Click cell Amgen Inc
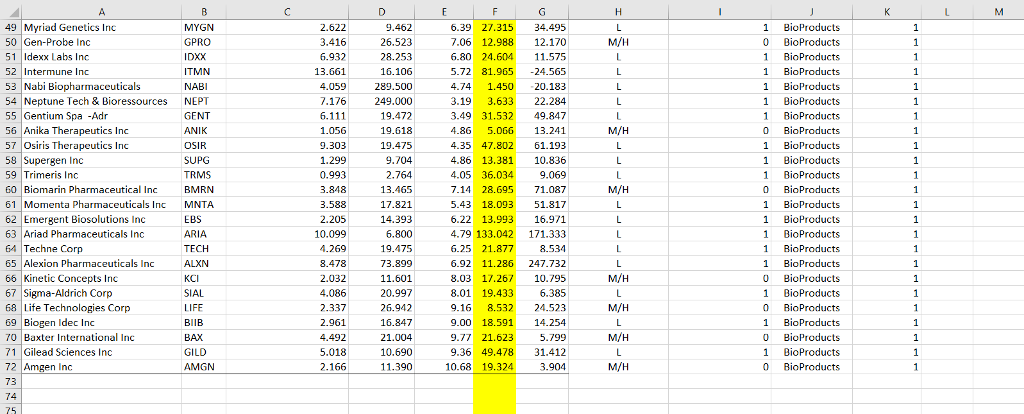The height and width of the screenshot is (414, 1024). [x=102, y=366]
